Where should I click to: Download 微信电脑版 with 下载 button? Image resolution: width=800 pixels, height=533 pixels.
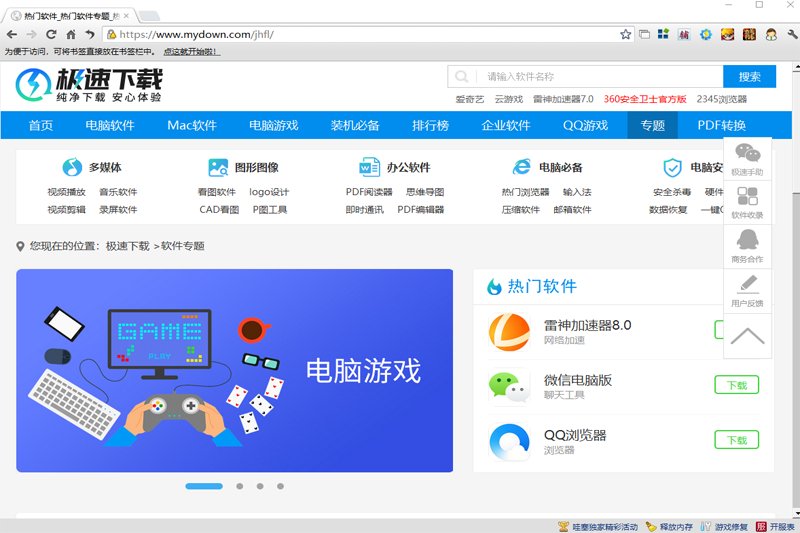(737, 385)
